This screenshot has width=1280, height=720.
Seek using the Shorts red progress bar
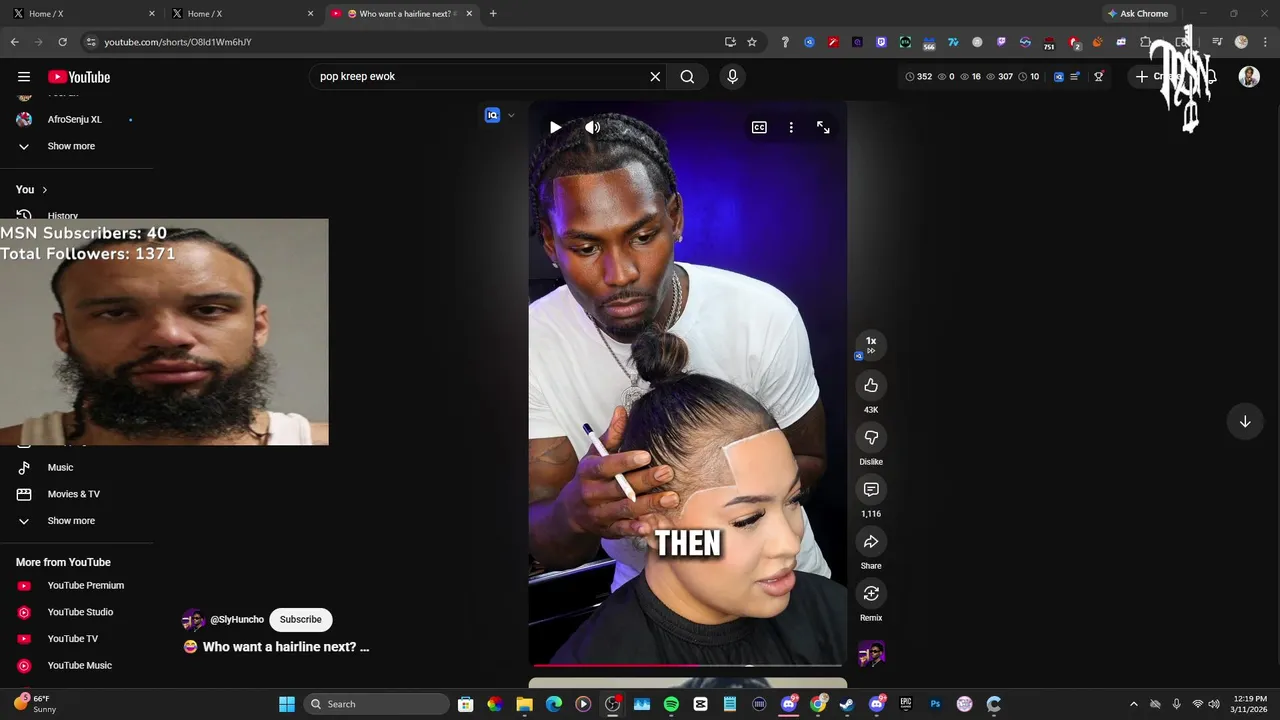687,664
